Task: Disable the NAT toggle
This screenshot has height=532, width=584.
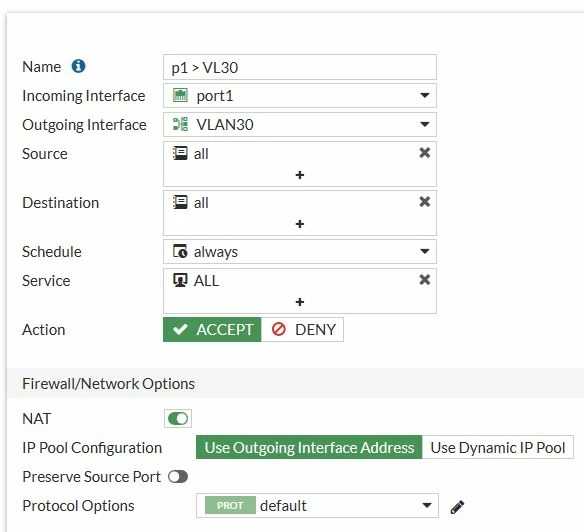Action: [178, 418]
